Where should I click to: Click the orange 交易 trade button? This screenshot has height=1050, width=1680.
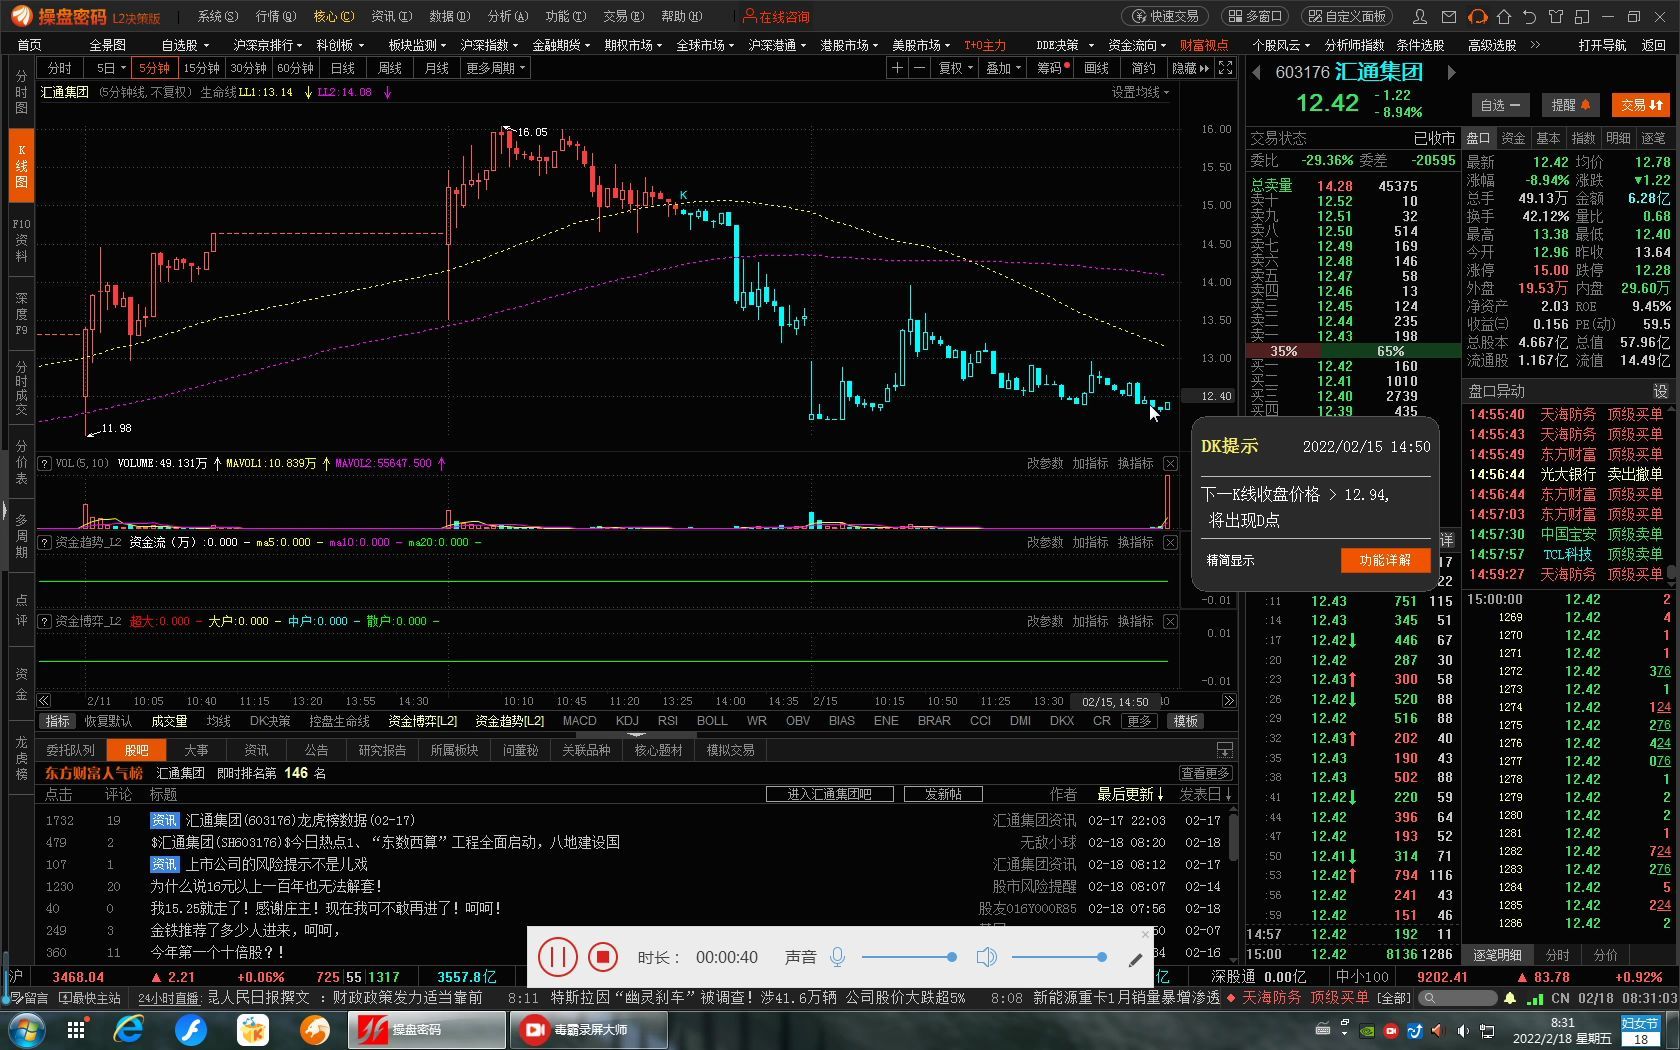coord(1641,105)
